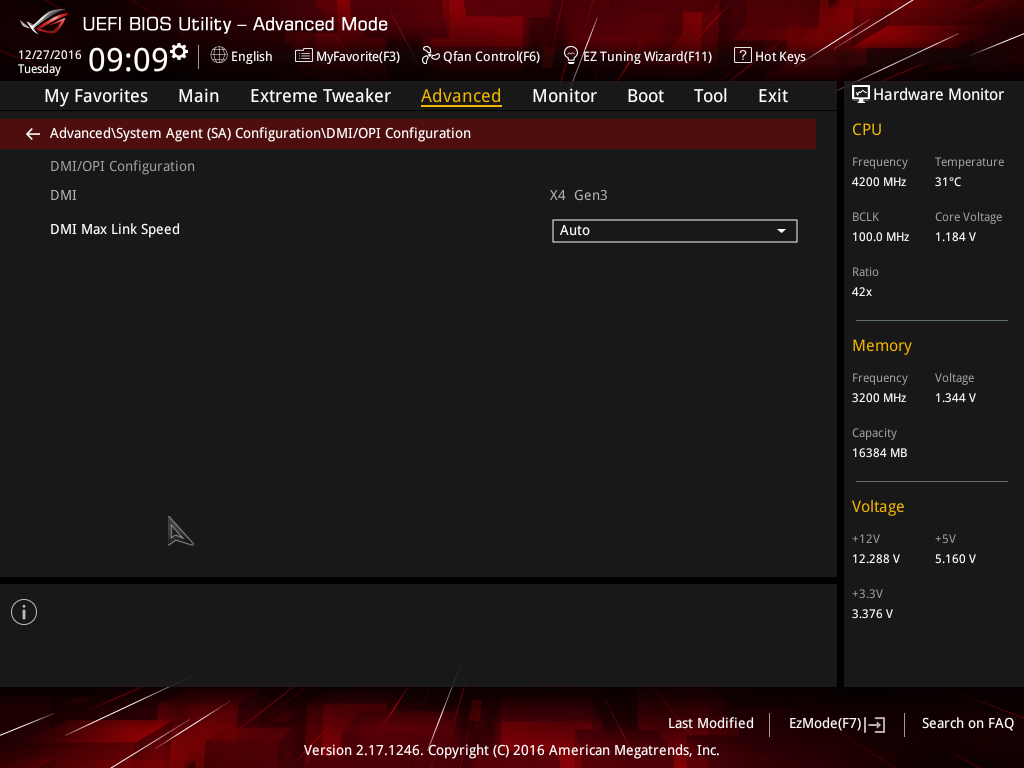Click the DMI row label
This screenshot has width=1024, height=768.
[x=63, y=195]
